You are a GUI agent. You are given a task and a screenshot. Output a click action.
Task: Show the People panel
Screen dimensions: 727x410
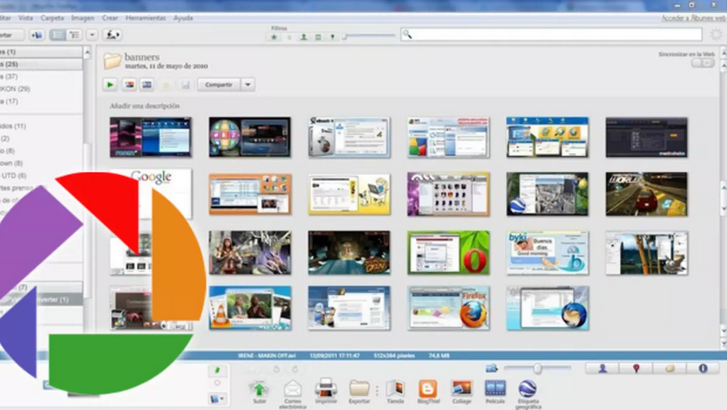602,368
